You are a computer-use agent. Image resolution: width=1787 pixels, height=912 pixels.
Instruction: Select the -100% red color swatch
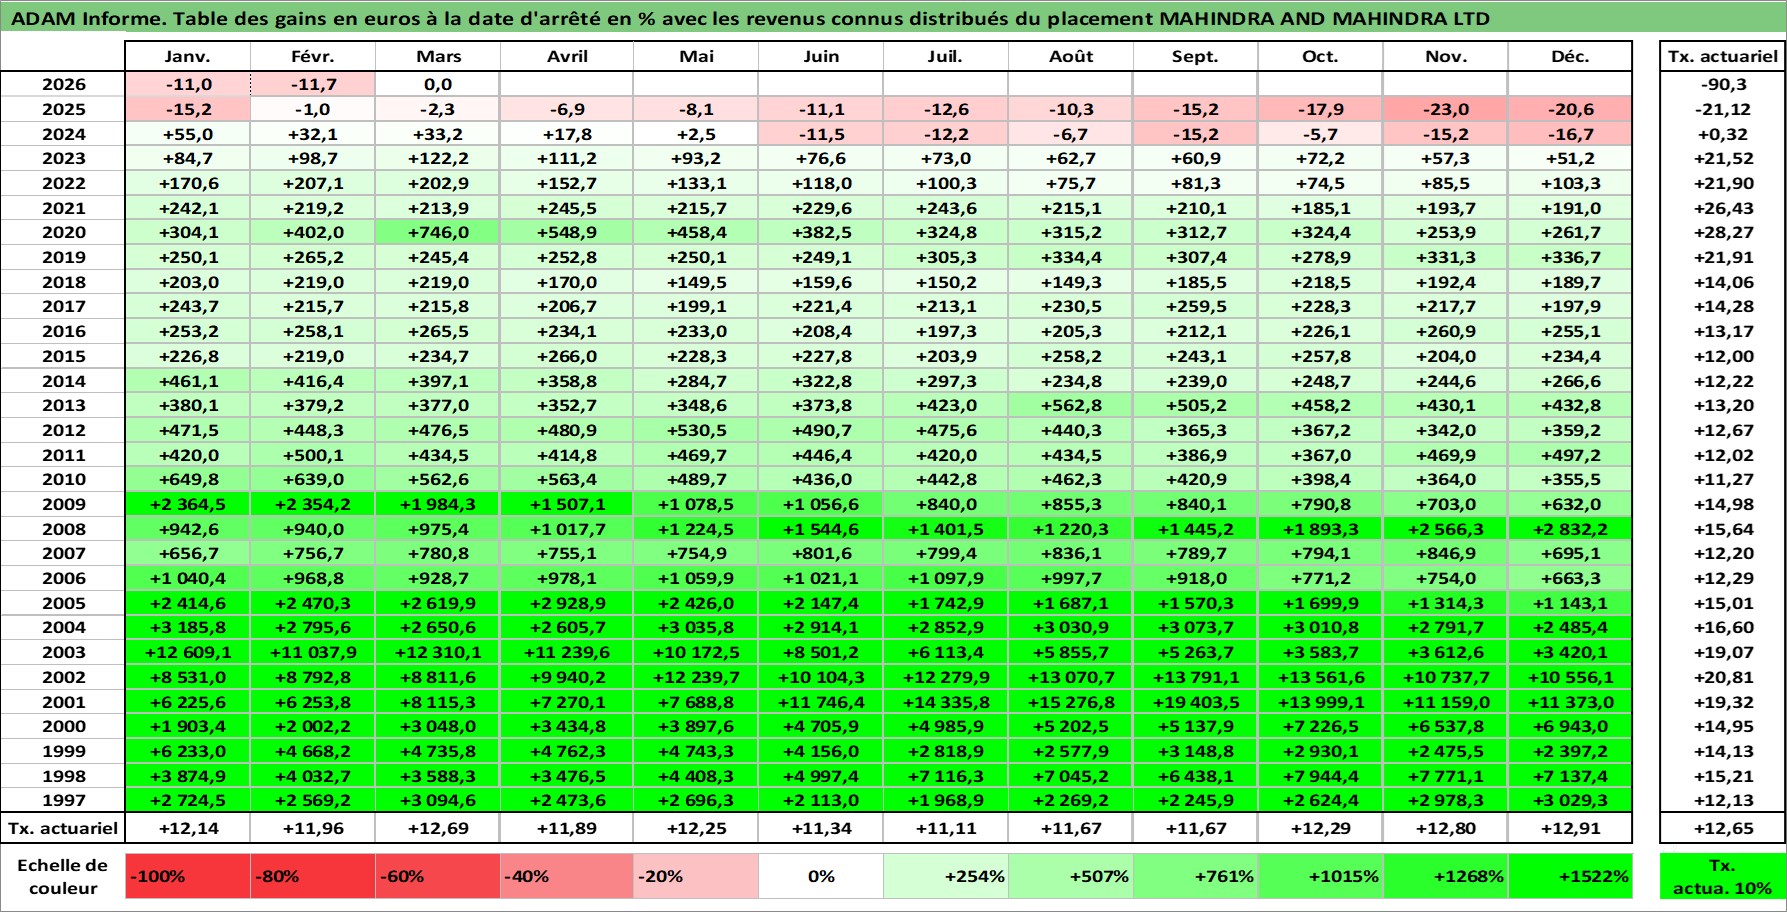188,876
